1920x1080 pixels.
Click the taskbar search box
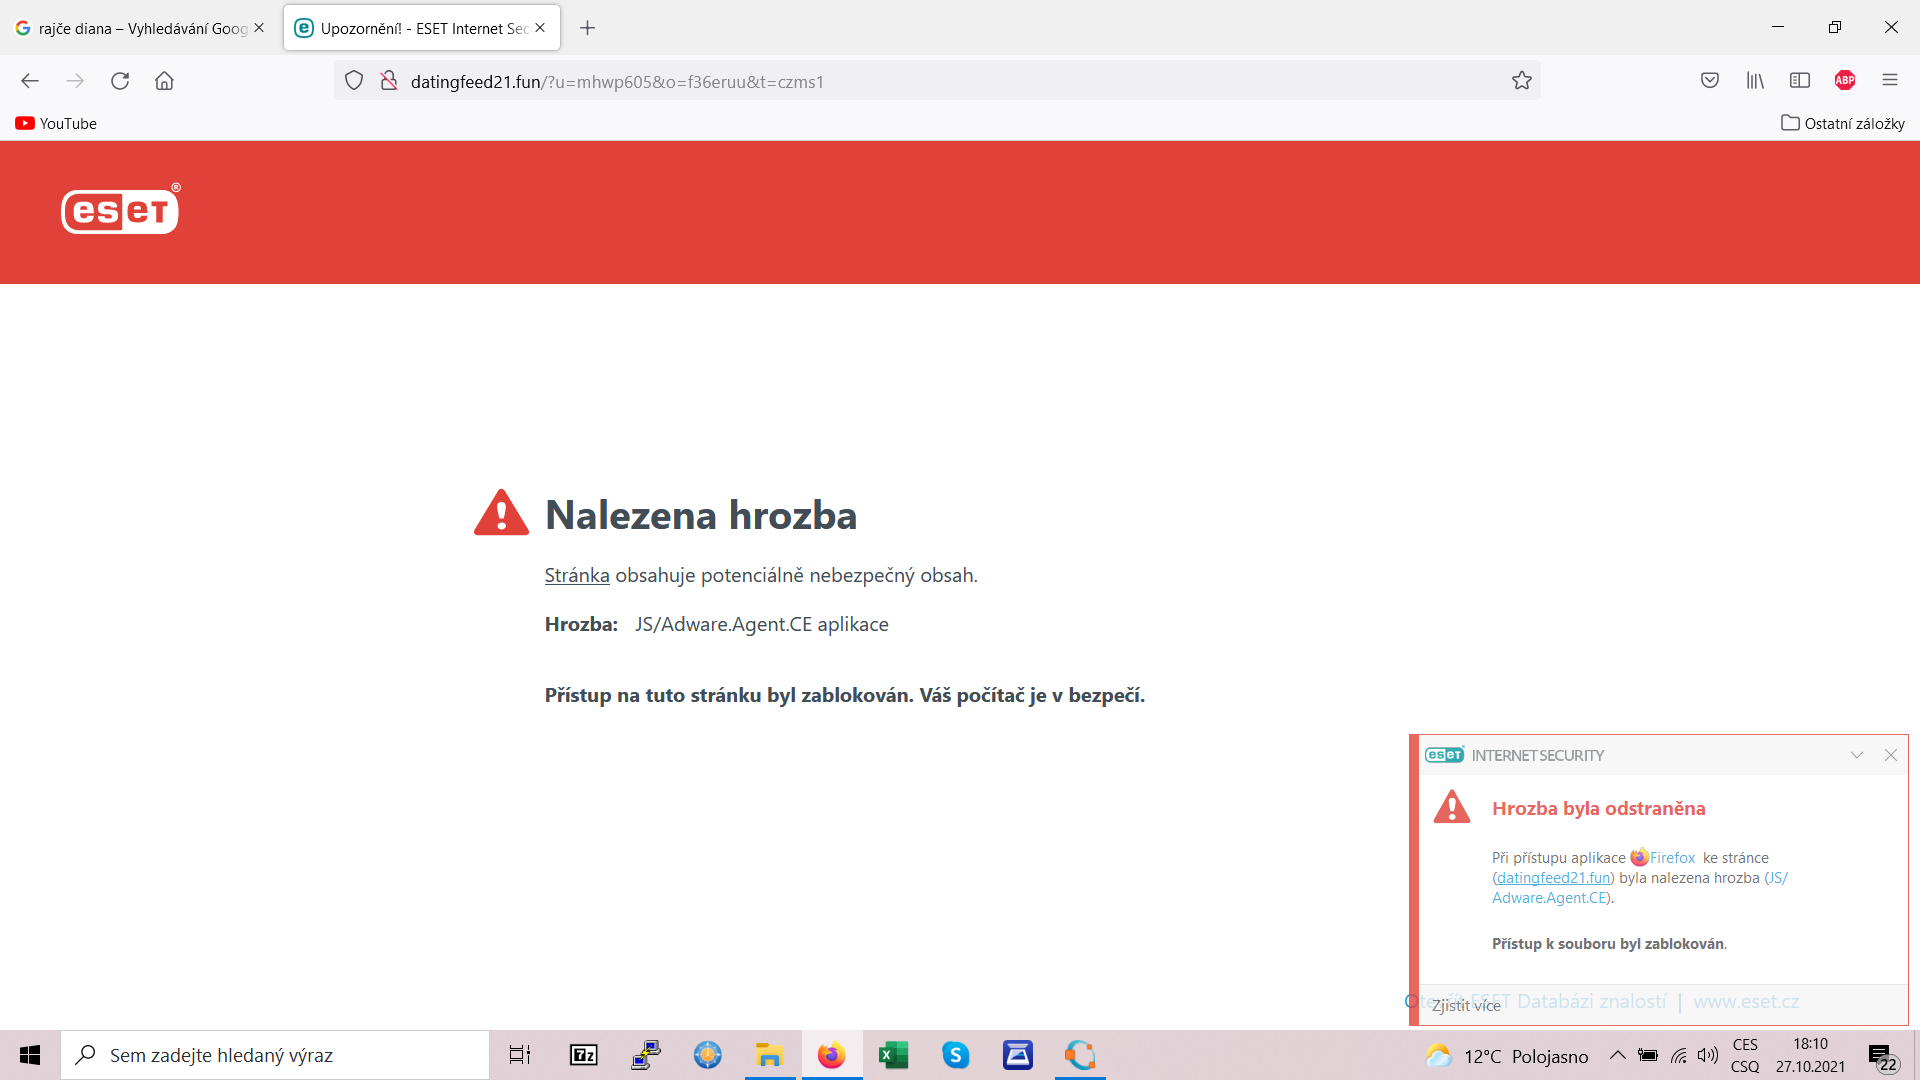[275, 1055]
